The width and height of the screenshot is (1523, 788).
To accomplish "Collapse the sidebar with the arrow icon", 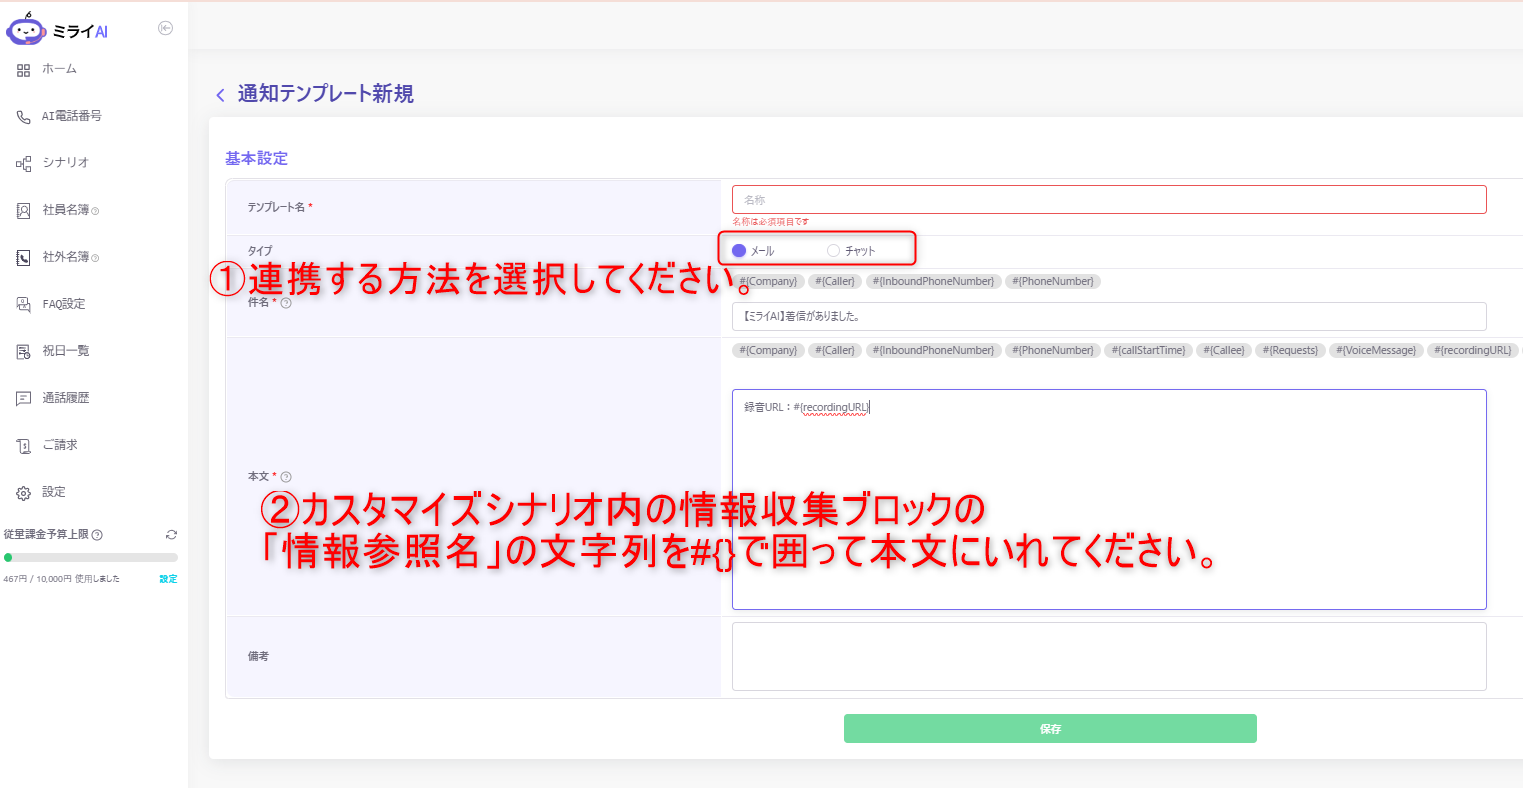I will (166, 28).
